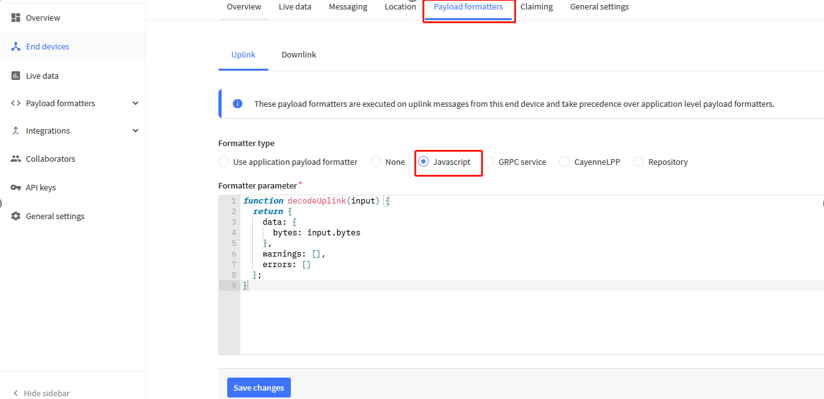Image resolution: width=824 pixels, height=399 pixels.
Task: Click the 'warnings: [],' code line
Action: 294,254
